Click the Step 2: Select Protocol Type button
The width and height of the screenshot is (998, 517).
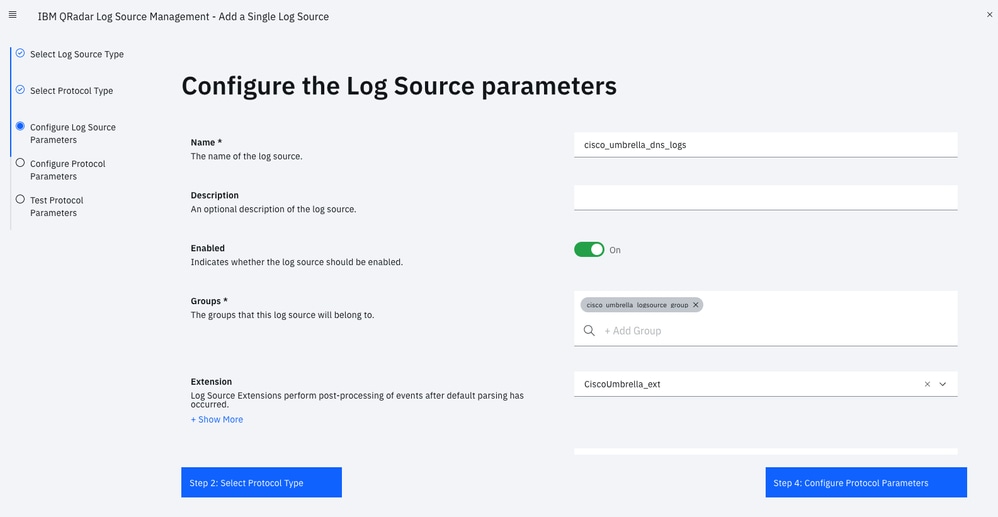click(x=261, y=482)
